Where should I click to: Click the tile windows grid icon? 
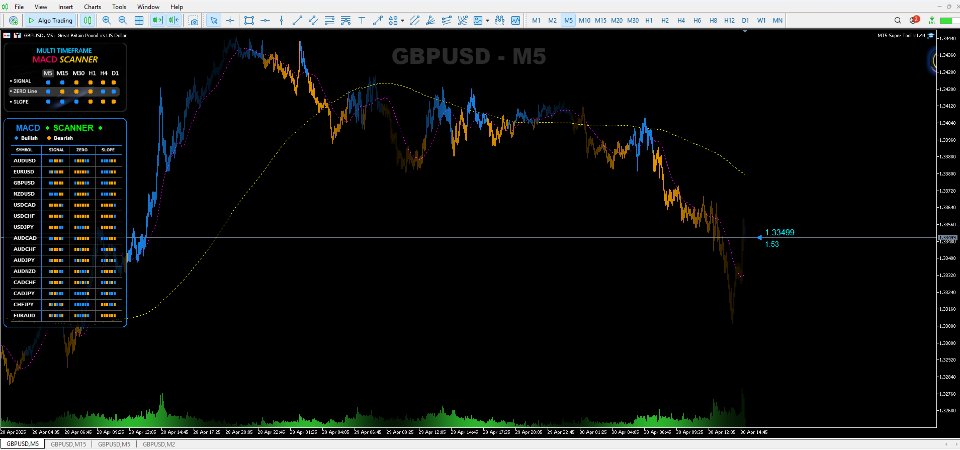coord(139,20)
